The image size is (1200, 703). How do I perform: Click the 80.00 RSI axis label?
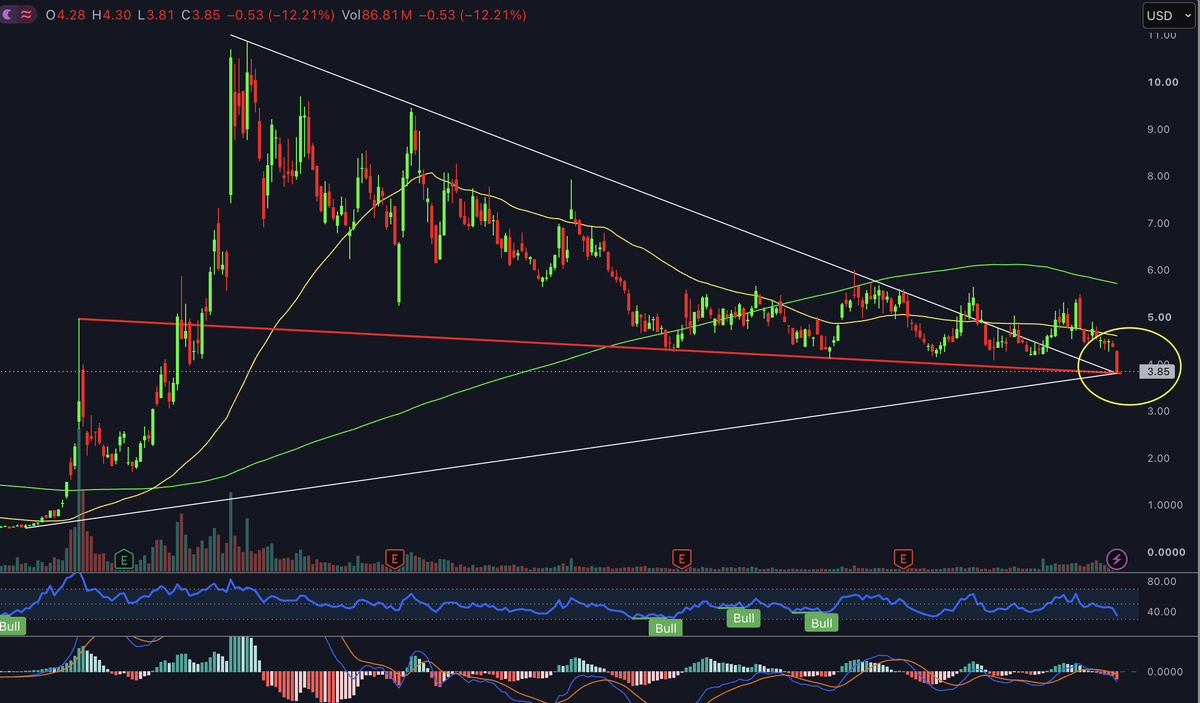point(1161,580)
